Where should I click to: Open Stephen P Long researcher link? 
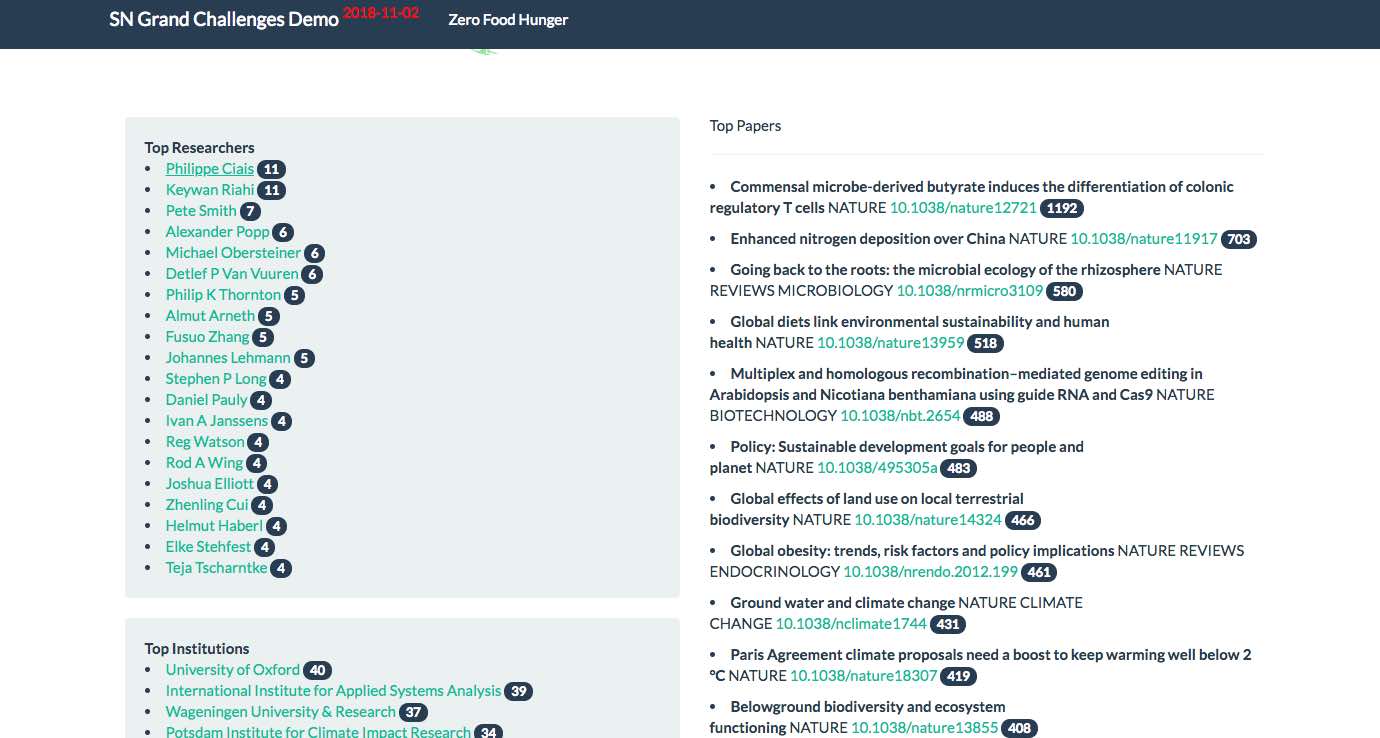point(216,379)
